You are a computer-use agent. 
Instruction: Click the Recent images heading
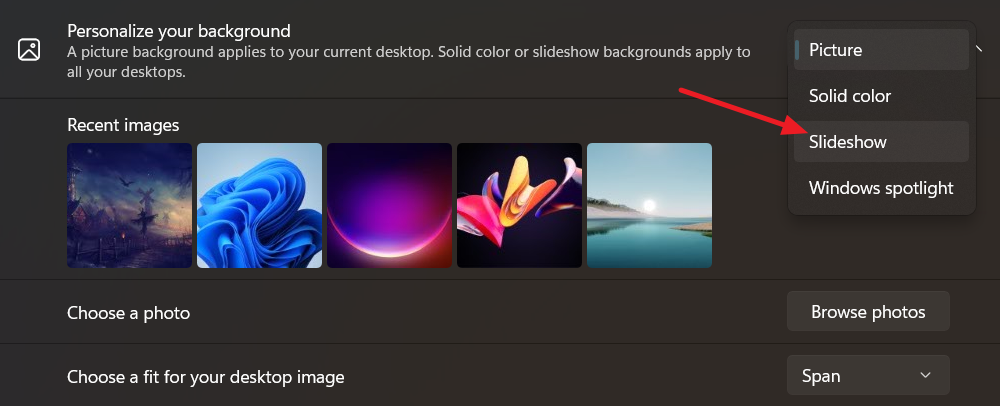pos(123,125)
